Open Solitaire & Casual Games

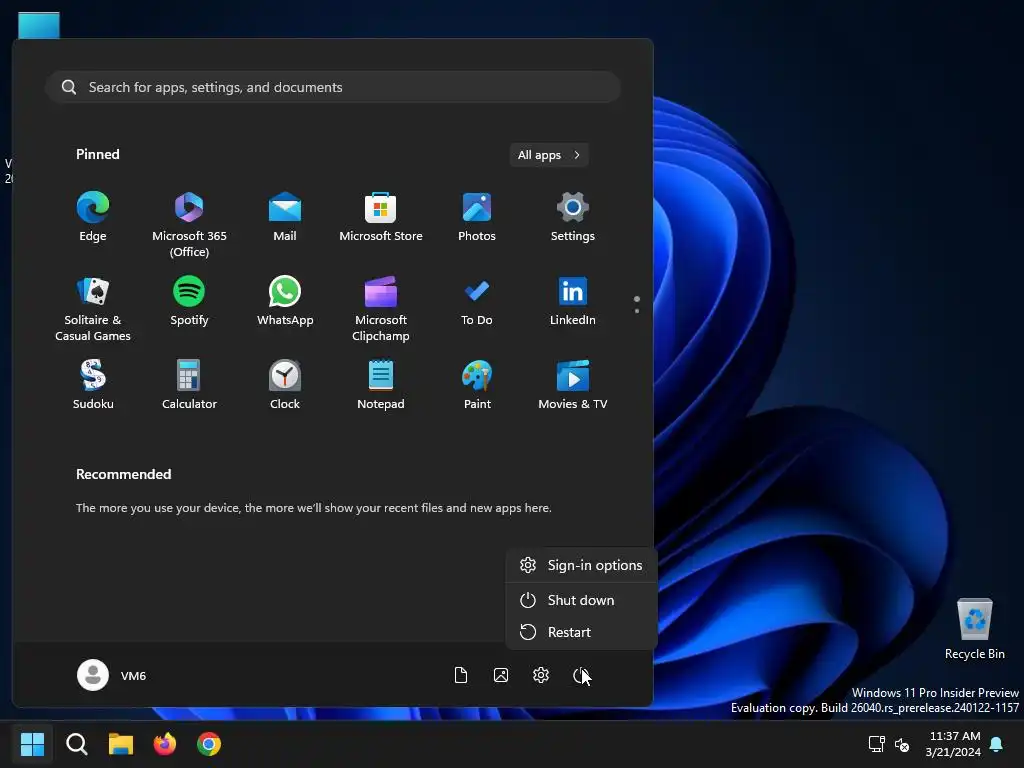tap(93, 308)
